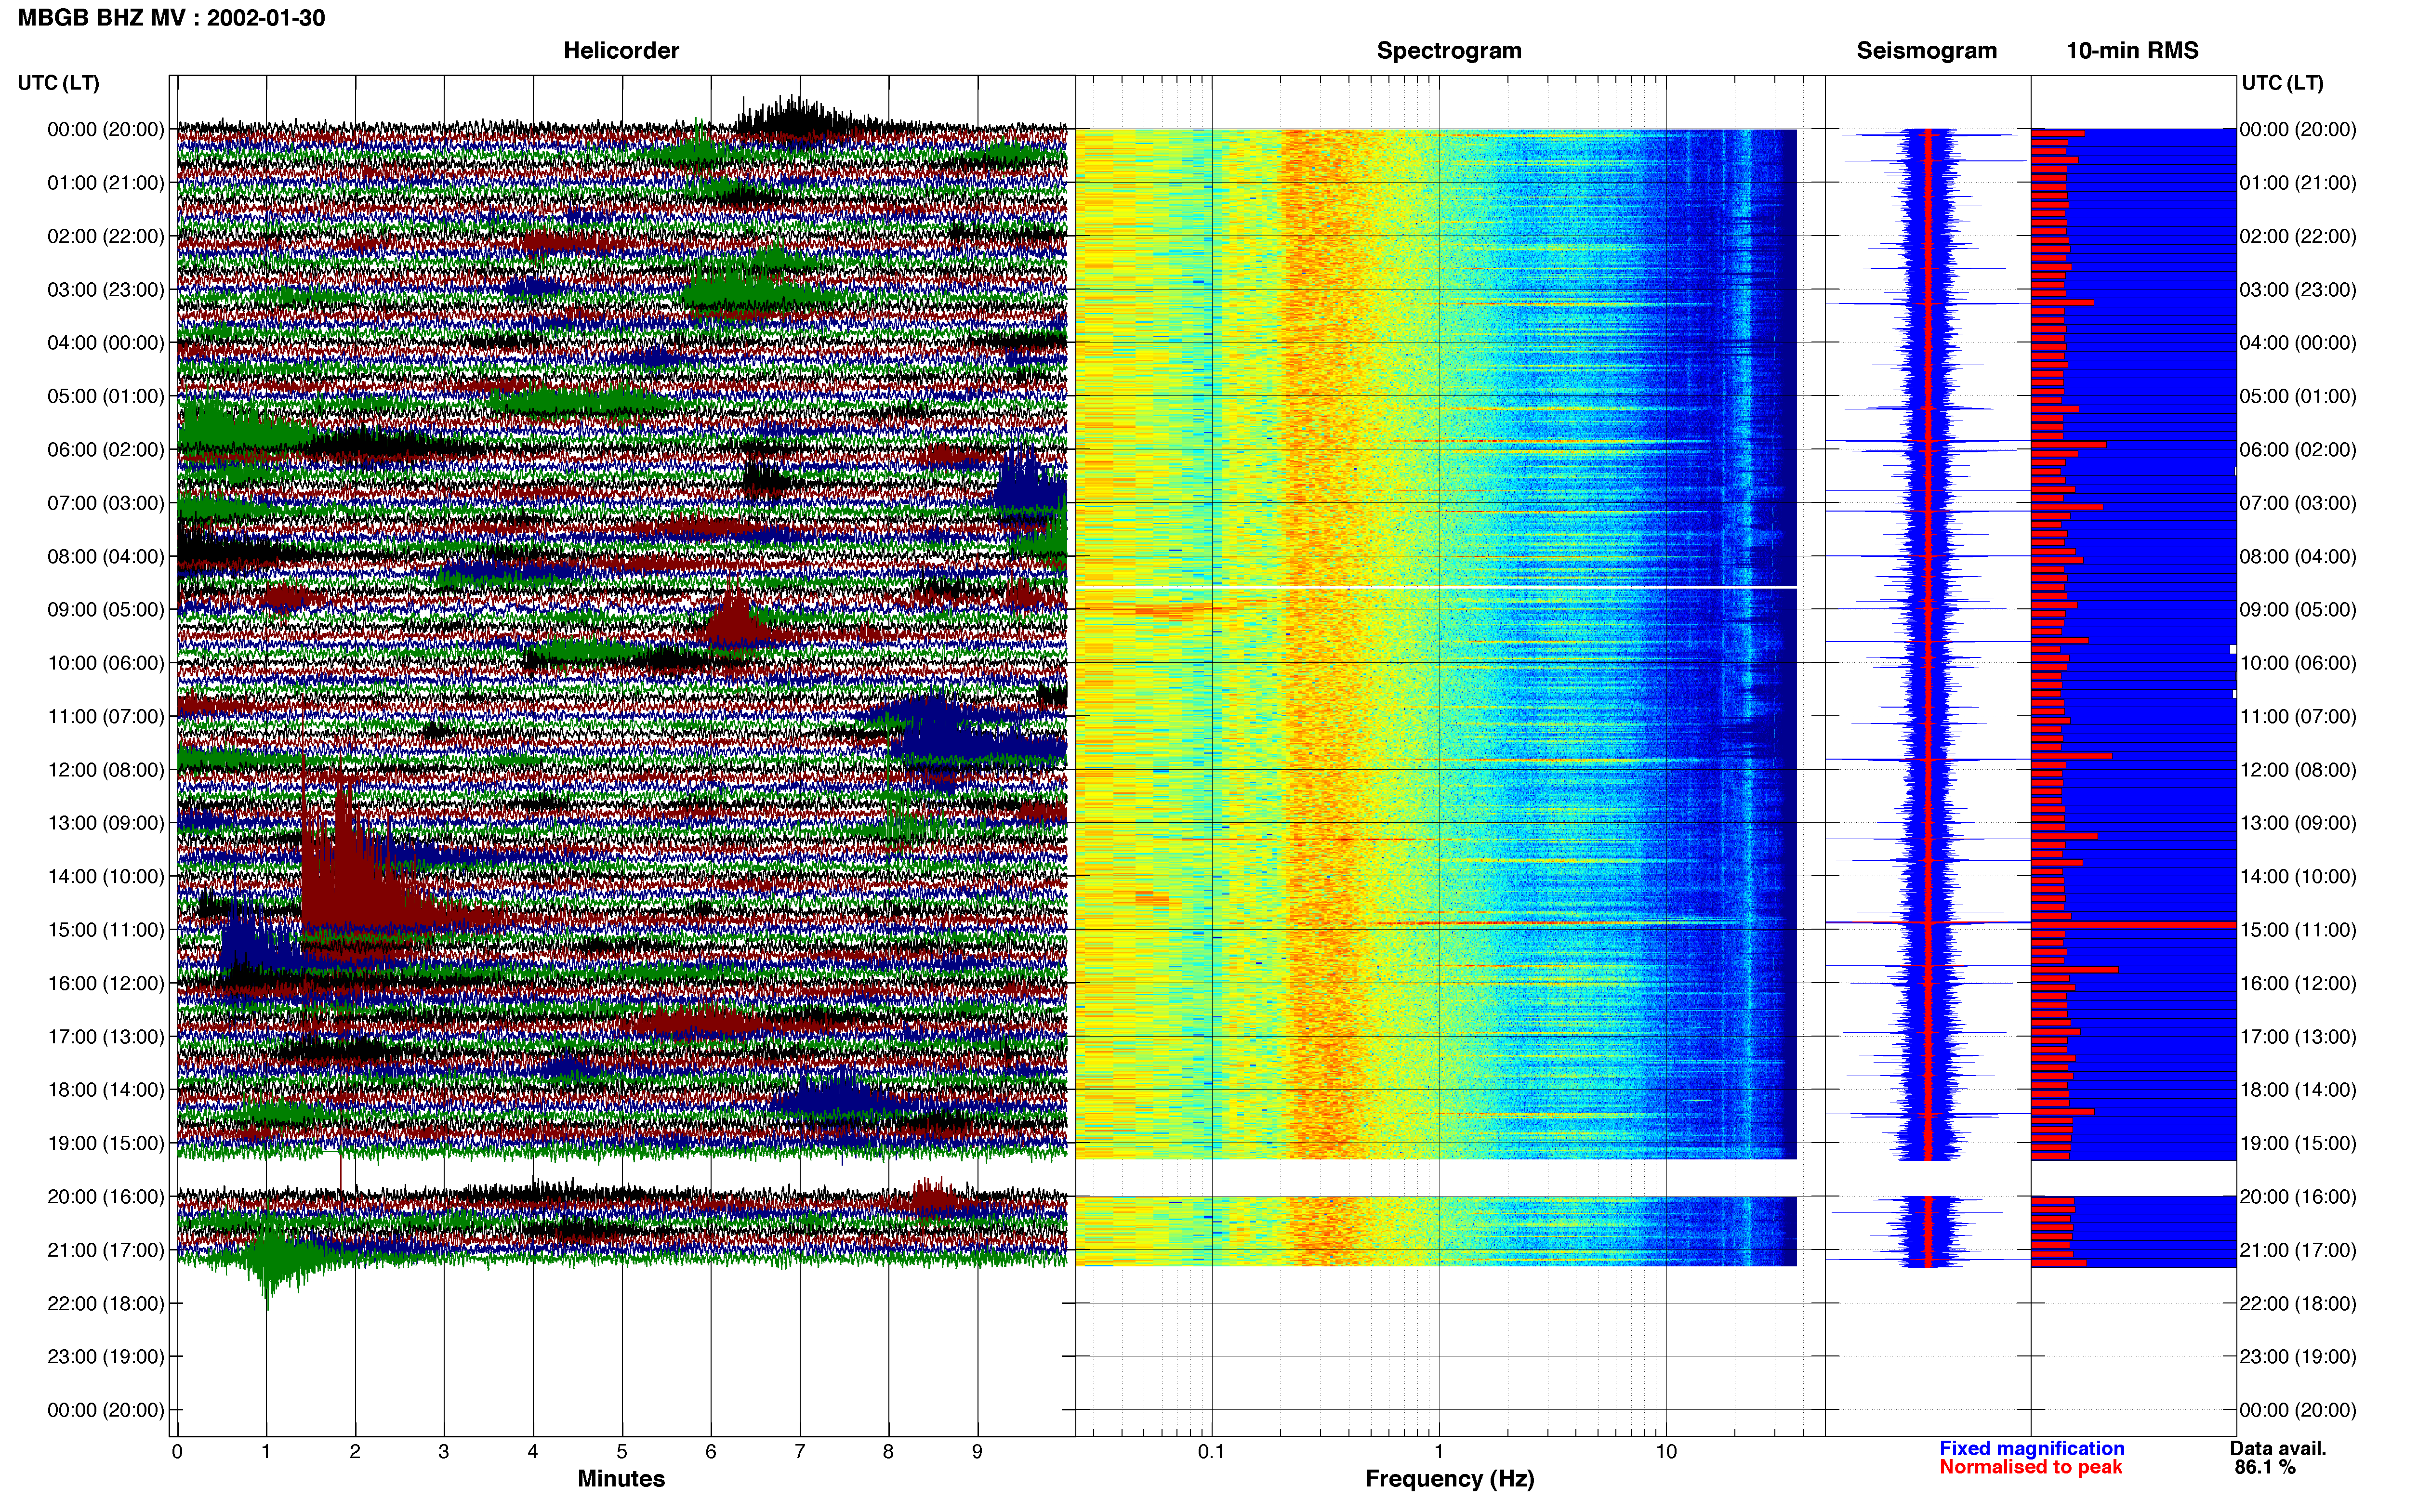
Task: Click the '10' tick on the Frequency axis
Action: (1666, 1452)
